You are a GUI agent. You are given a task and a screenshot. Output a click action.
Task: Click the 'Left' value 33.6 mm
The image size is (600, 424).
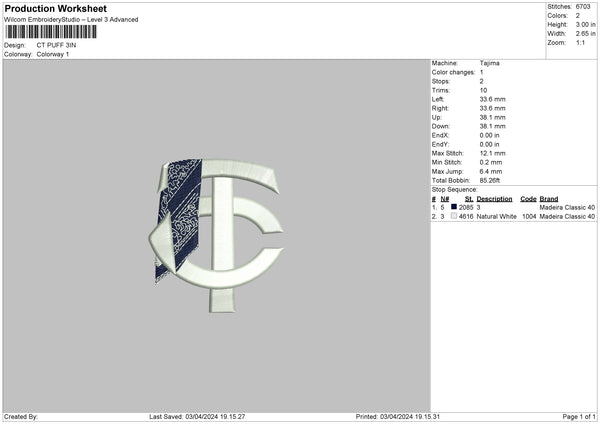coord(492,99)
